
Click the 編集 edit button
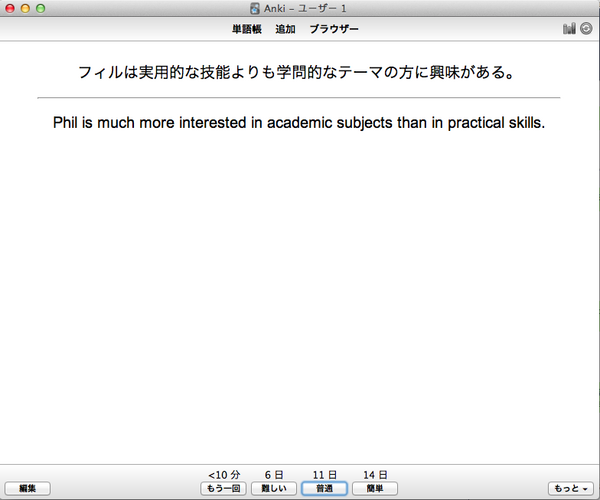pos(28,489)
